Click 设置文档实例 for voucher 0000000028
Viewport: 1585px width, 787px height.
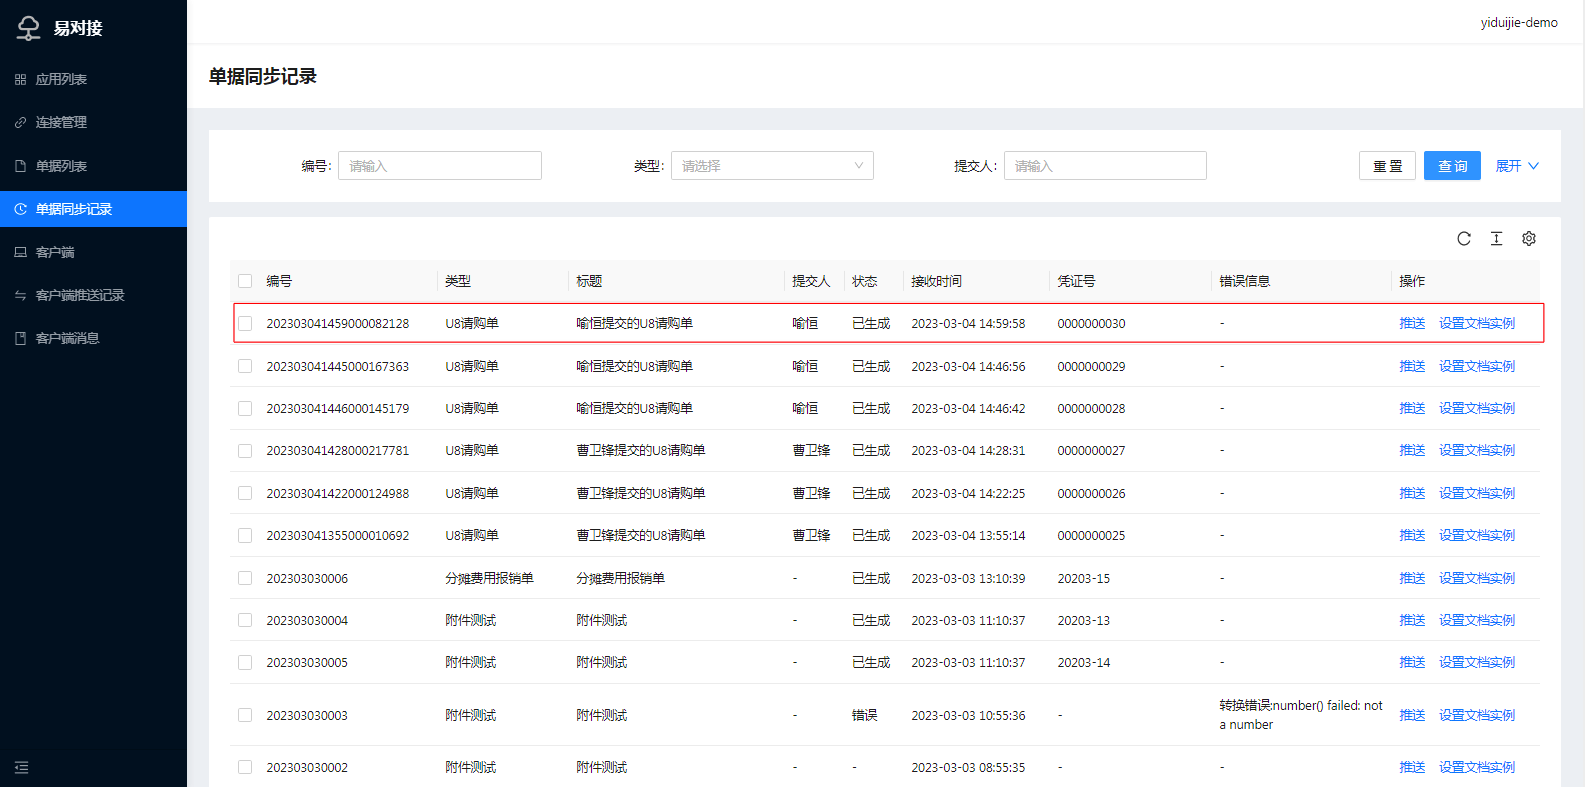click(1477, 408)
